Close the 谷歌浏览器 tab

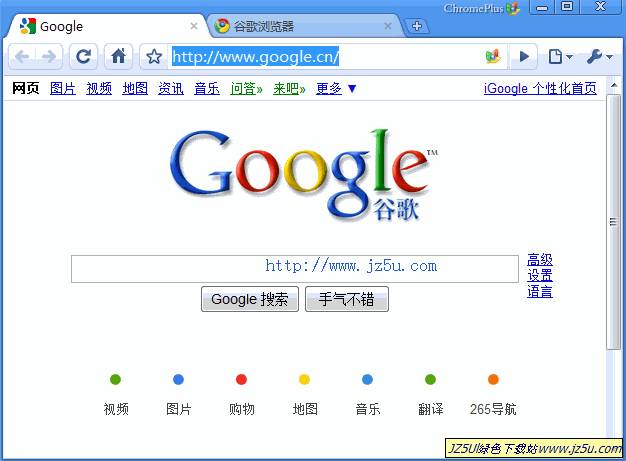click(388, 26)
